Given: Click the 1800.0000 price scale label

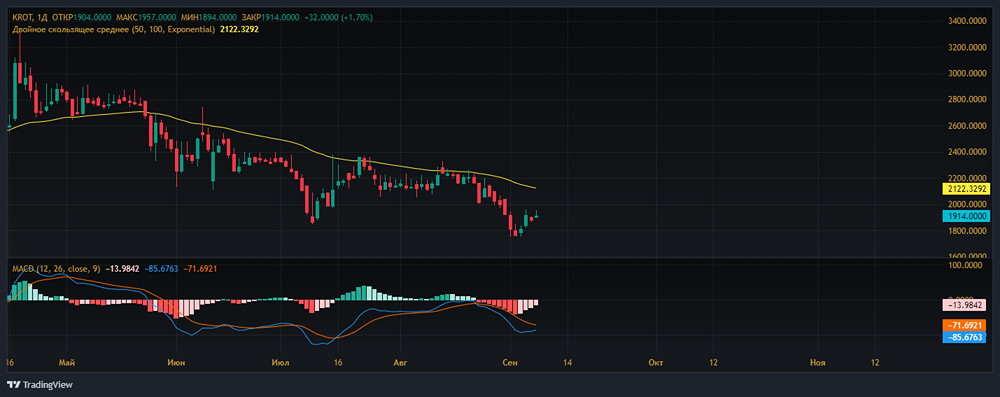Looking at the screenshot, I should pyautogui.click(x=968, y=230).
